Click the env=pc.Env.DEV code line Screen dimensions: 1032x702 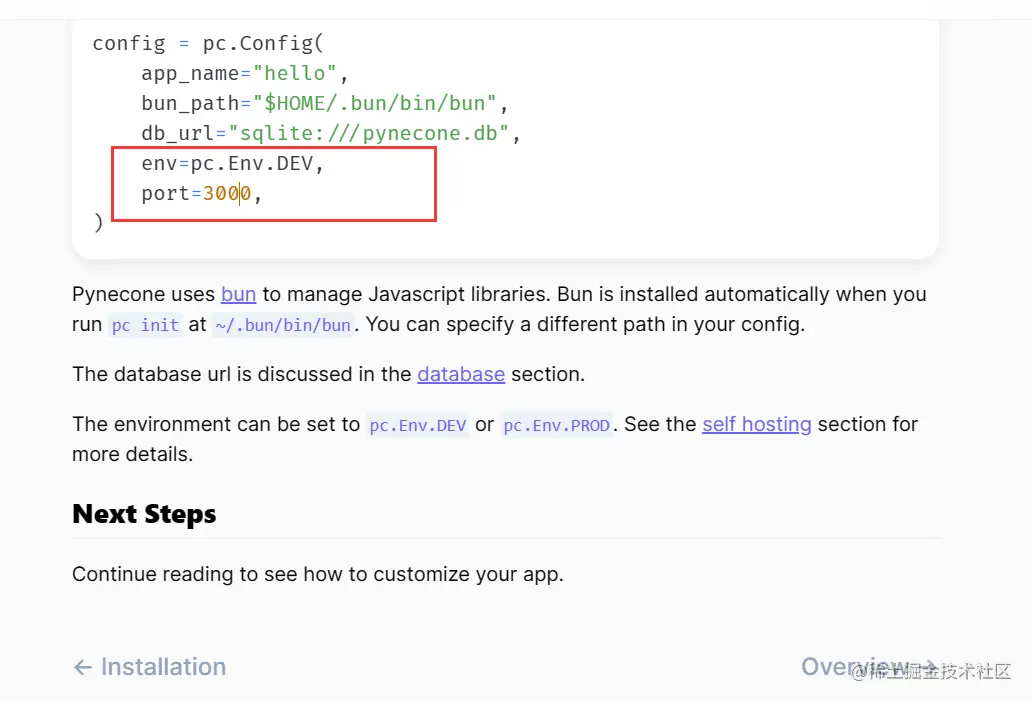click(x=233, y=163)
